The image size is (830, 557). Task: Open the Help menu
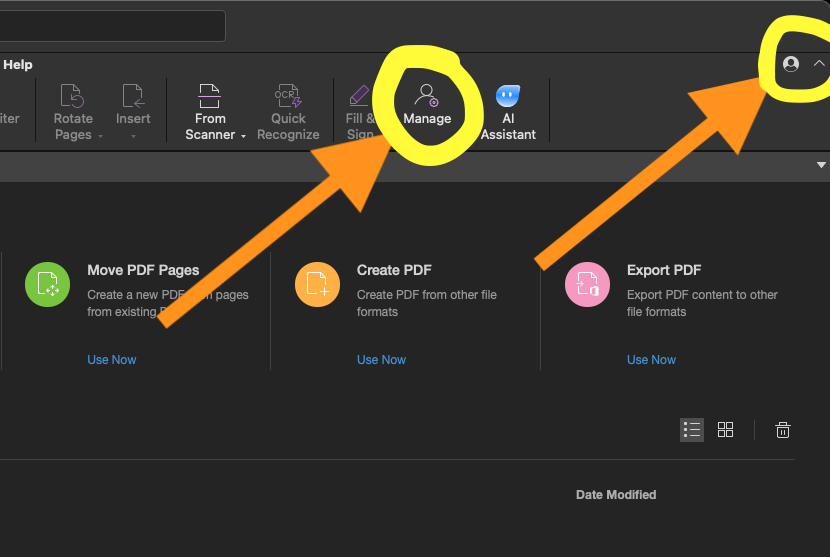[x=17, y=64]
